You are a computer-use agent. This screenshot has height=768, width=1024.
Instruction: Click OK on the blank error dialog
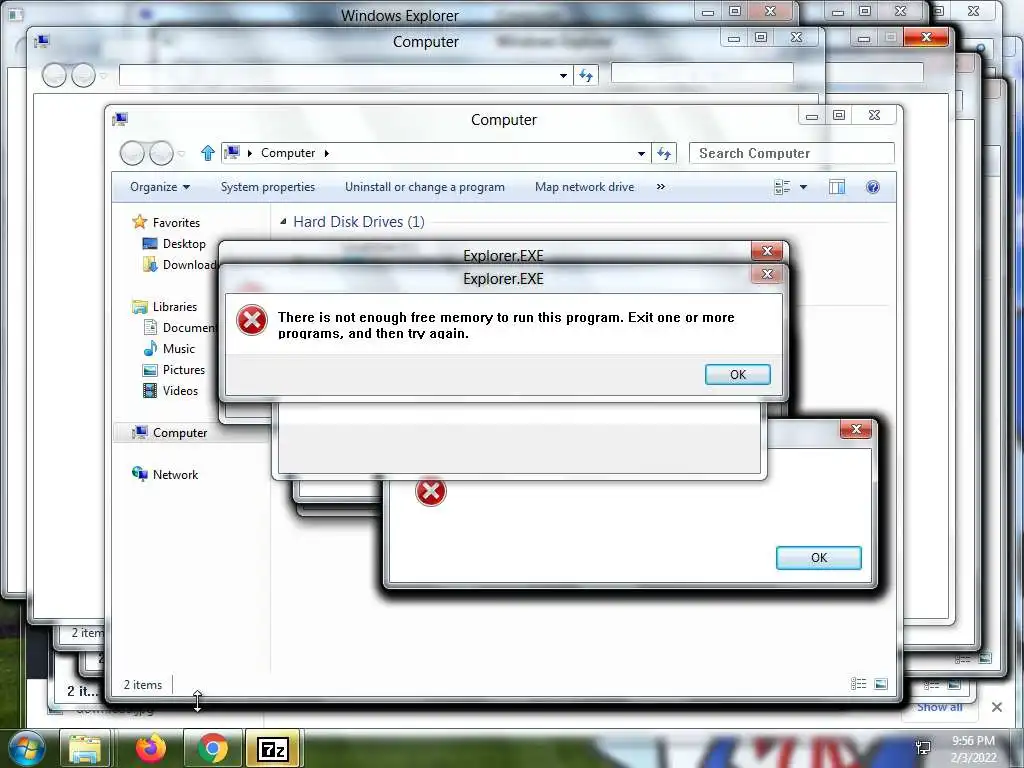tap(819, 558)
